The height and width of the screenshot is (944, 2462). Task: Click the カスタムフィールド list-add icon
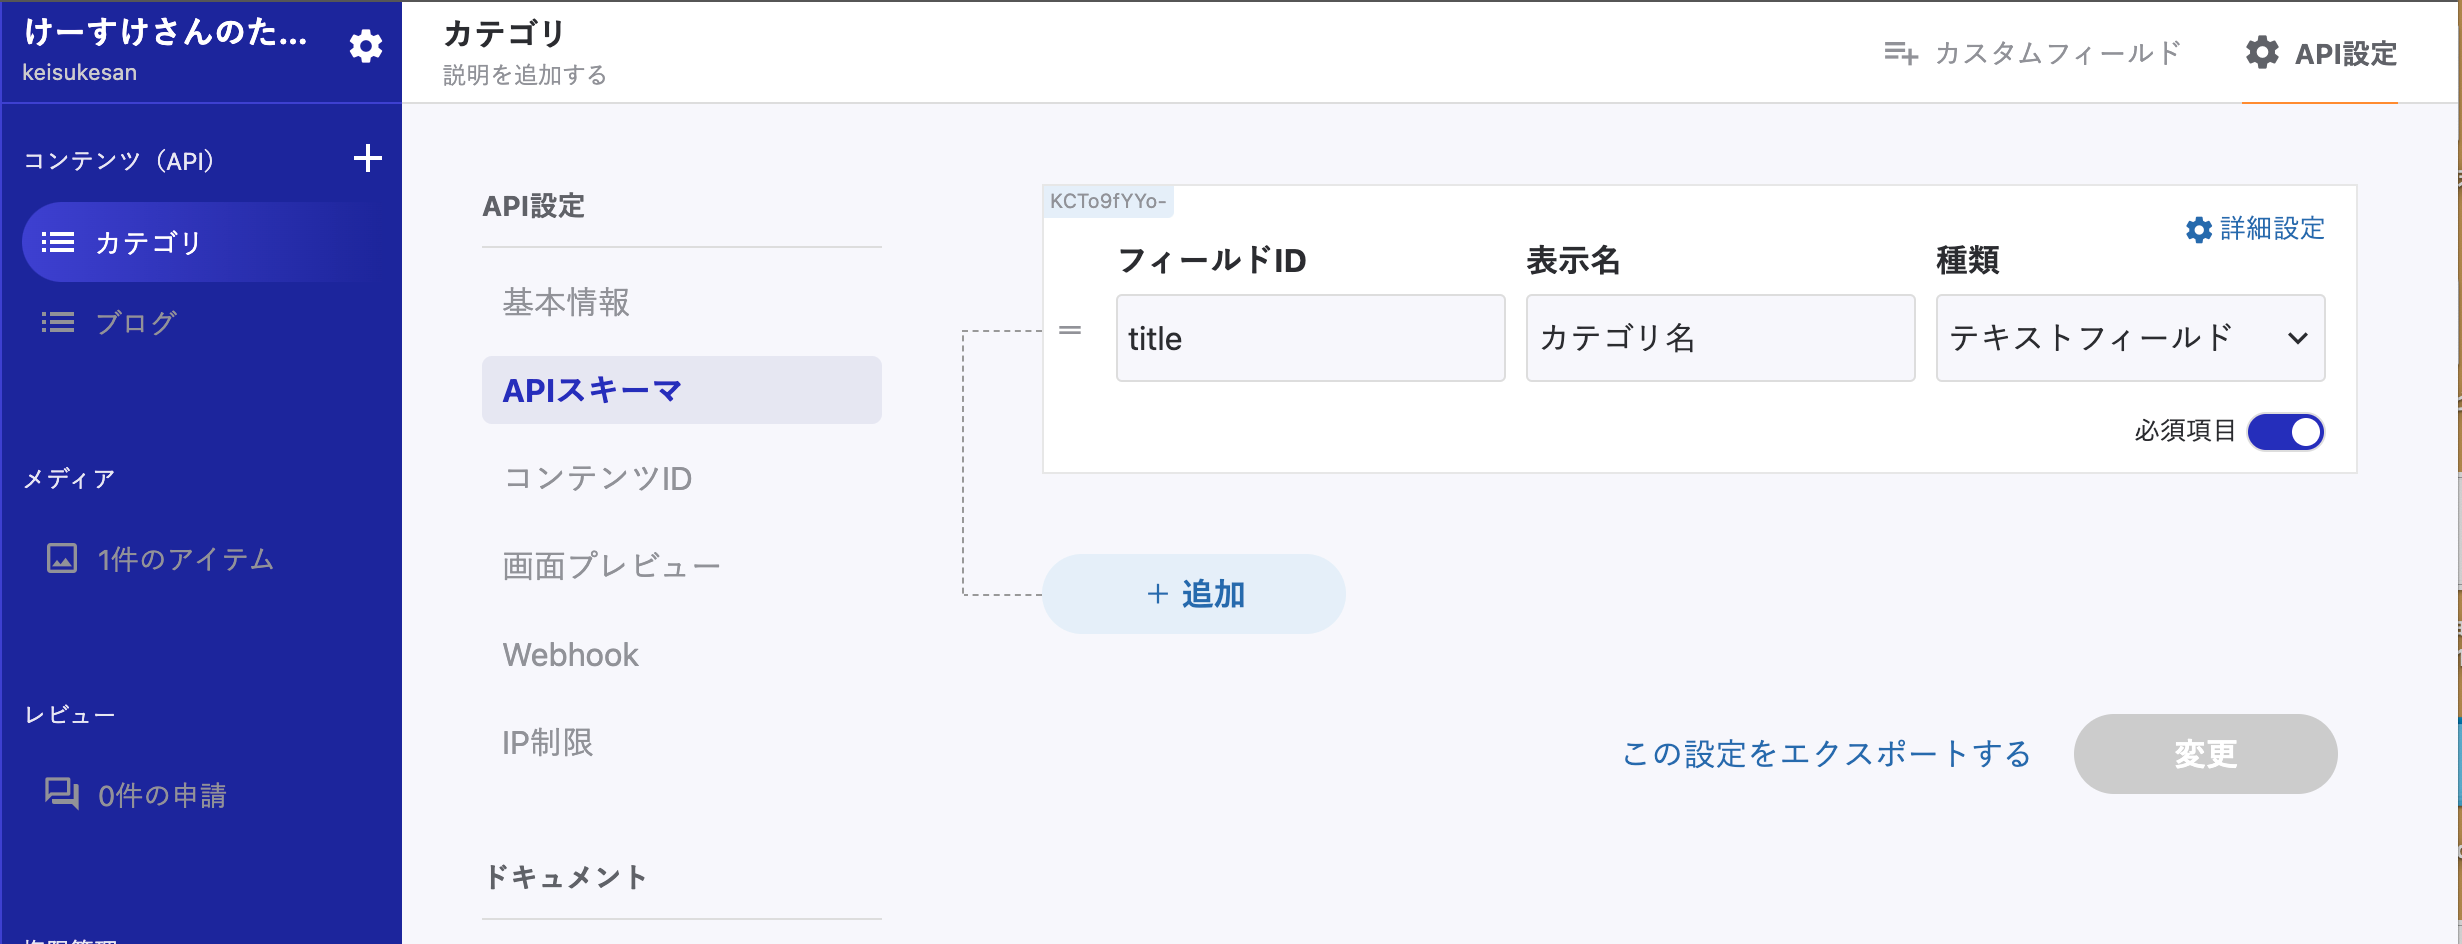1900,53
